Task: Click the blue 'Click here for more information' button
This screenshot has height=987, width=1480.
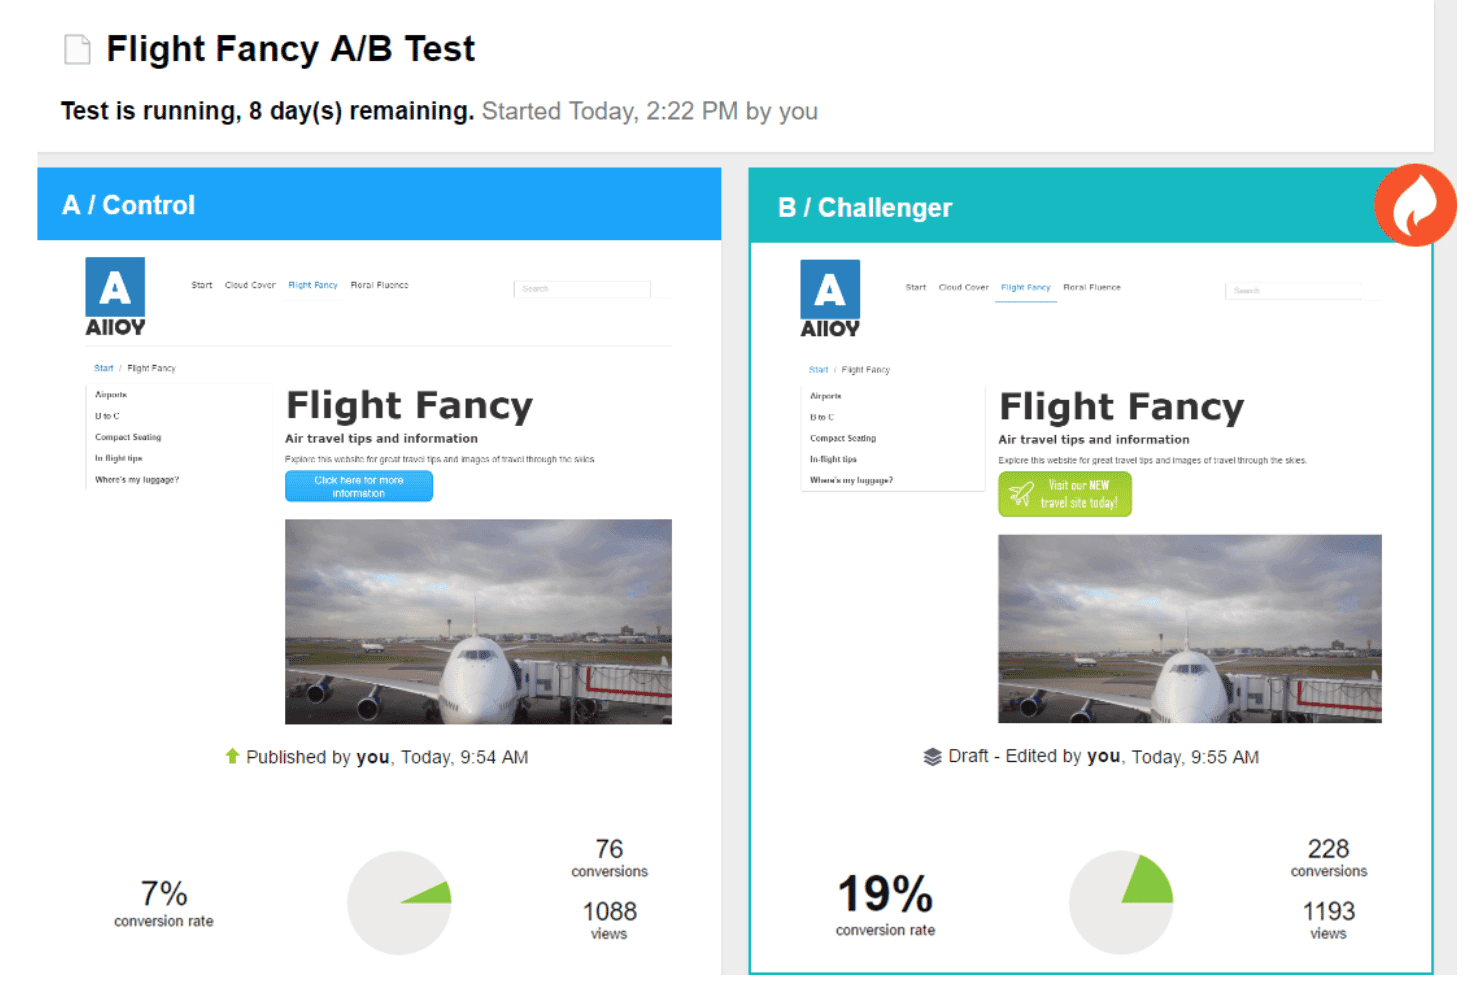Action: [x=359, y=486]
